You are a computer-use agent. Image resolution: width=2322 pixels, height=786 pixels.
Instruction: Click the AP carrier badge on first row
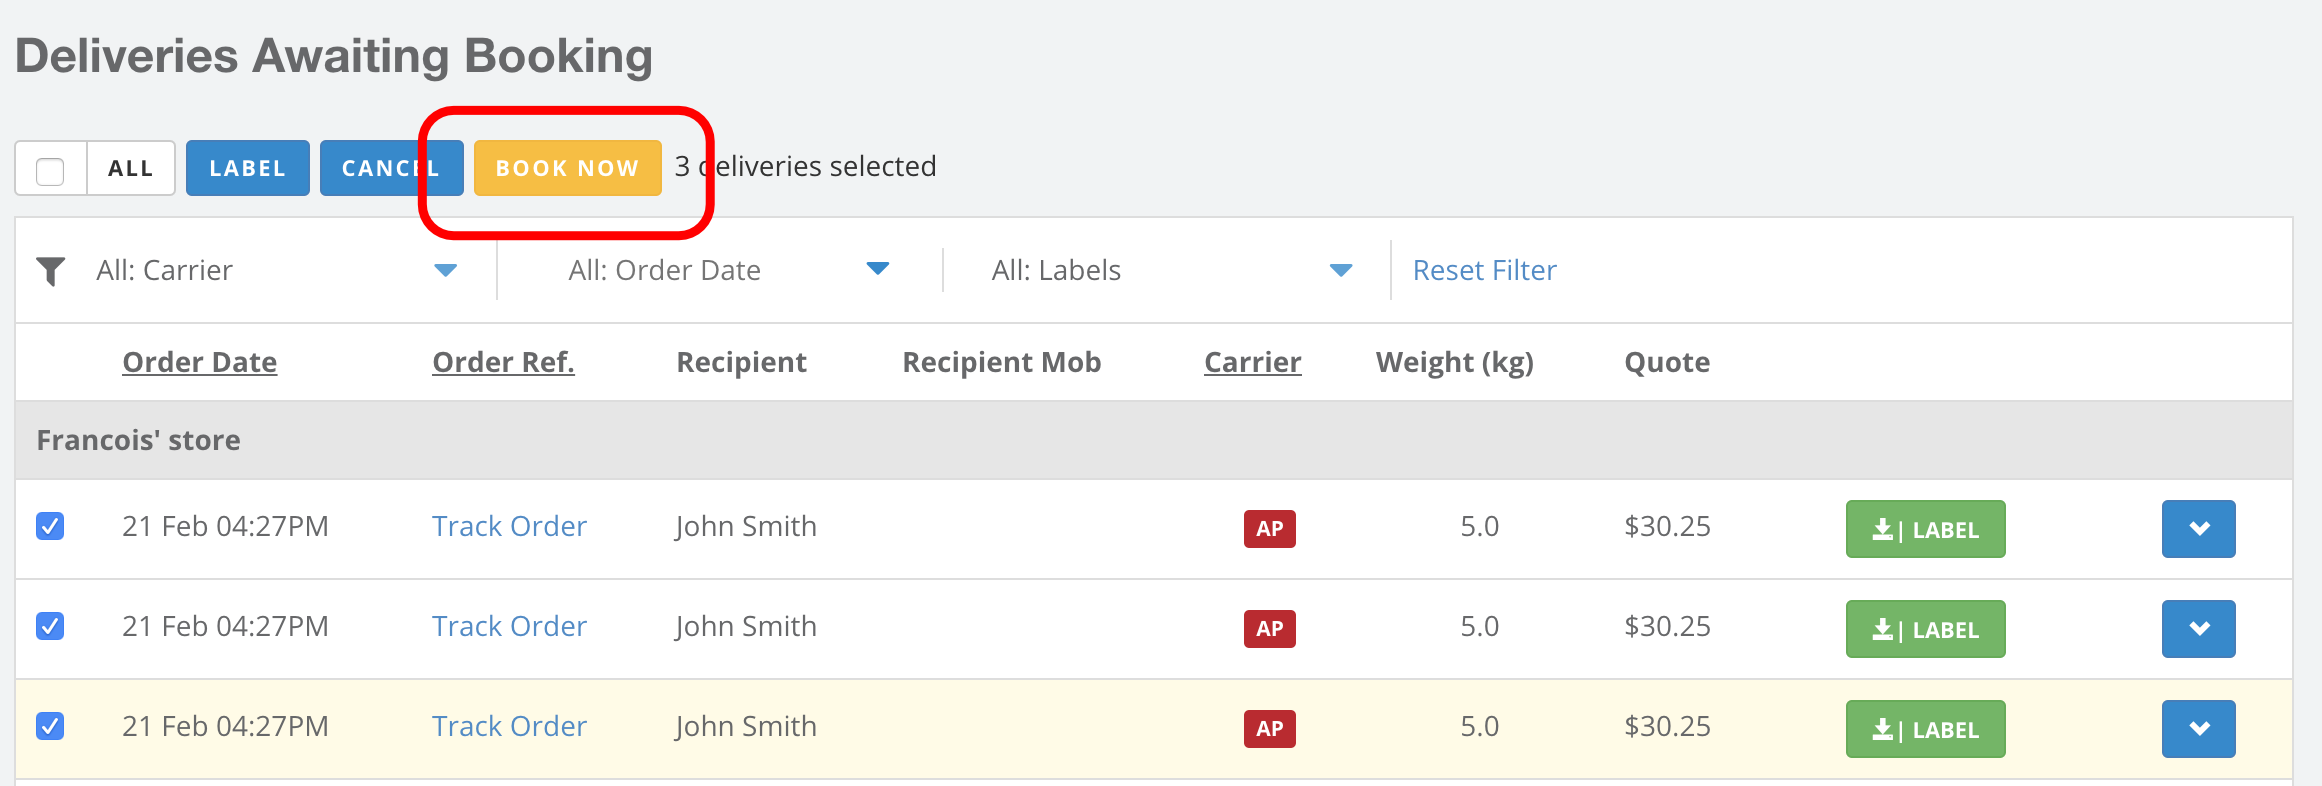1268,529
